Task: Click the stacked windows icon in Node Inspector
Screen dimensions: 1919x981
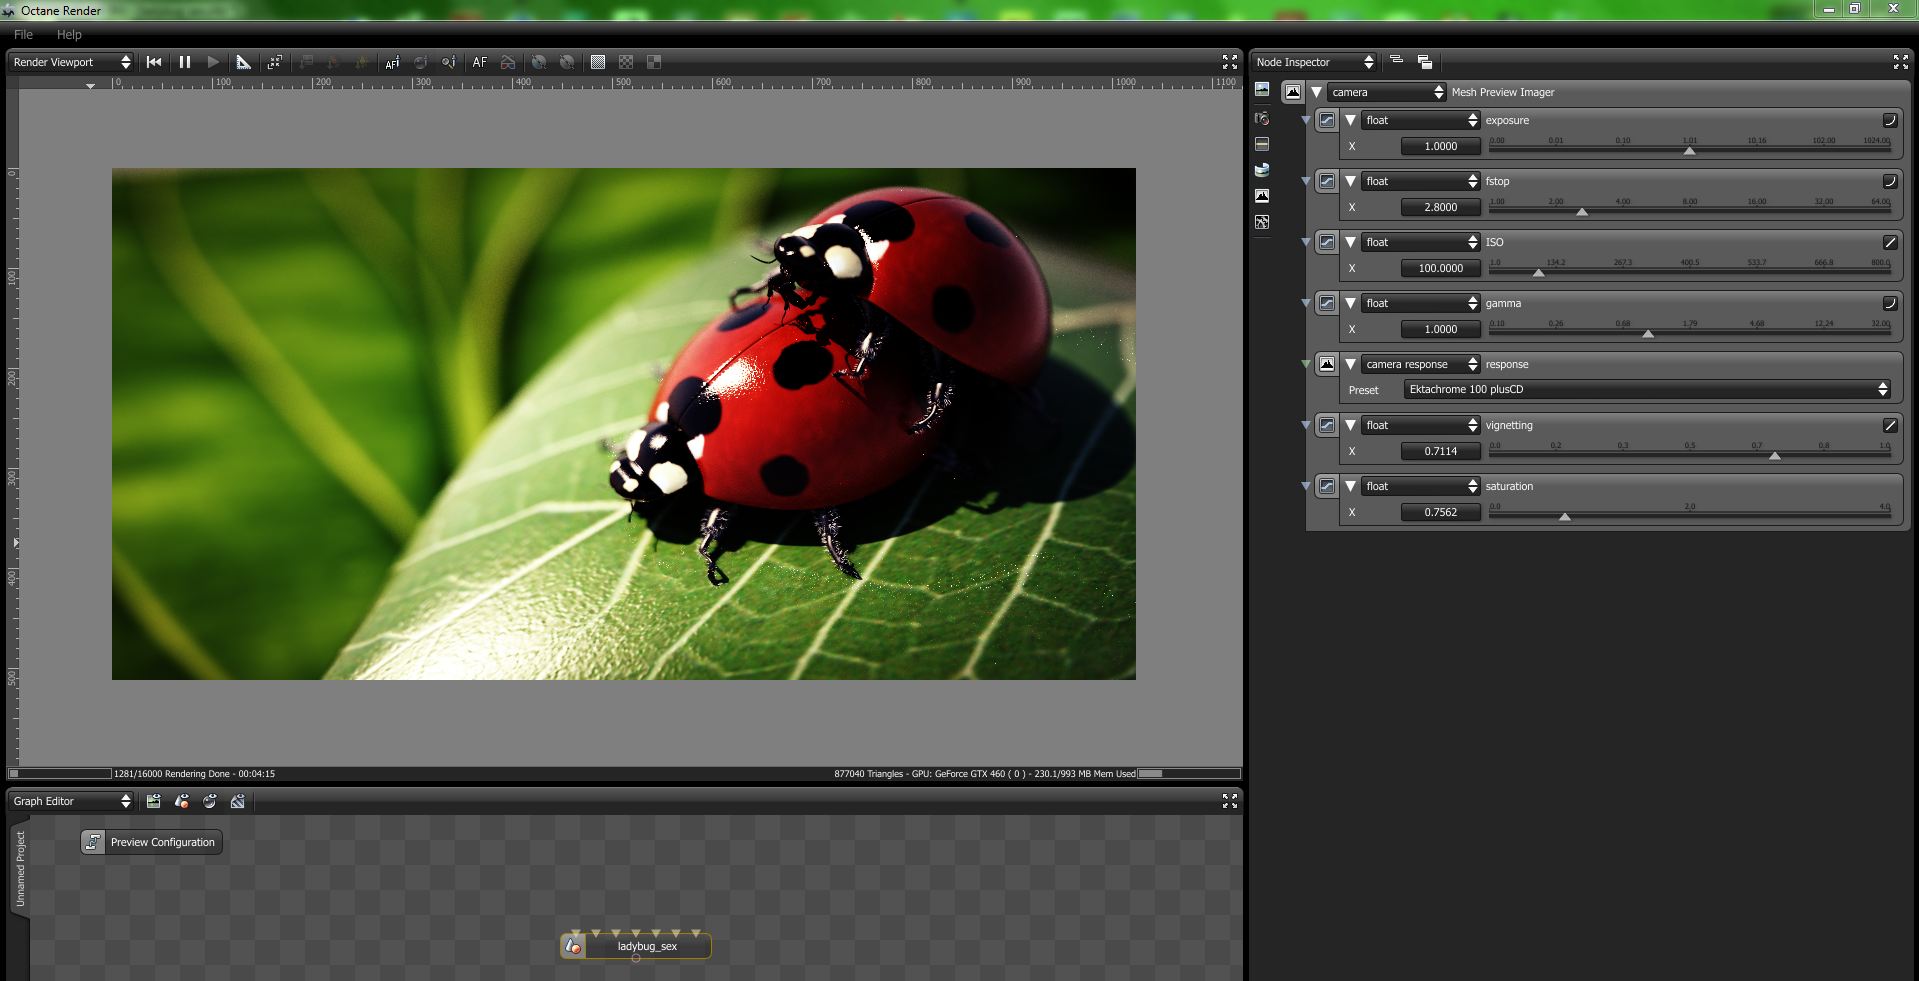Action: (x=1425, y=62)
